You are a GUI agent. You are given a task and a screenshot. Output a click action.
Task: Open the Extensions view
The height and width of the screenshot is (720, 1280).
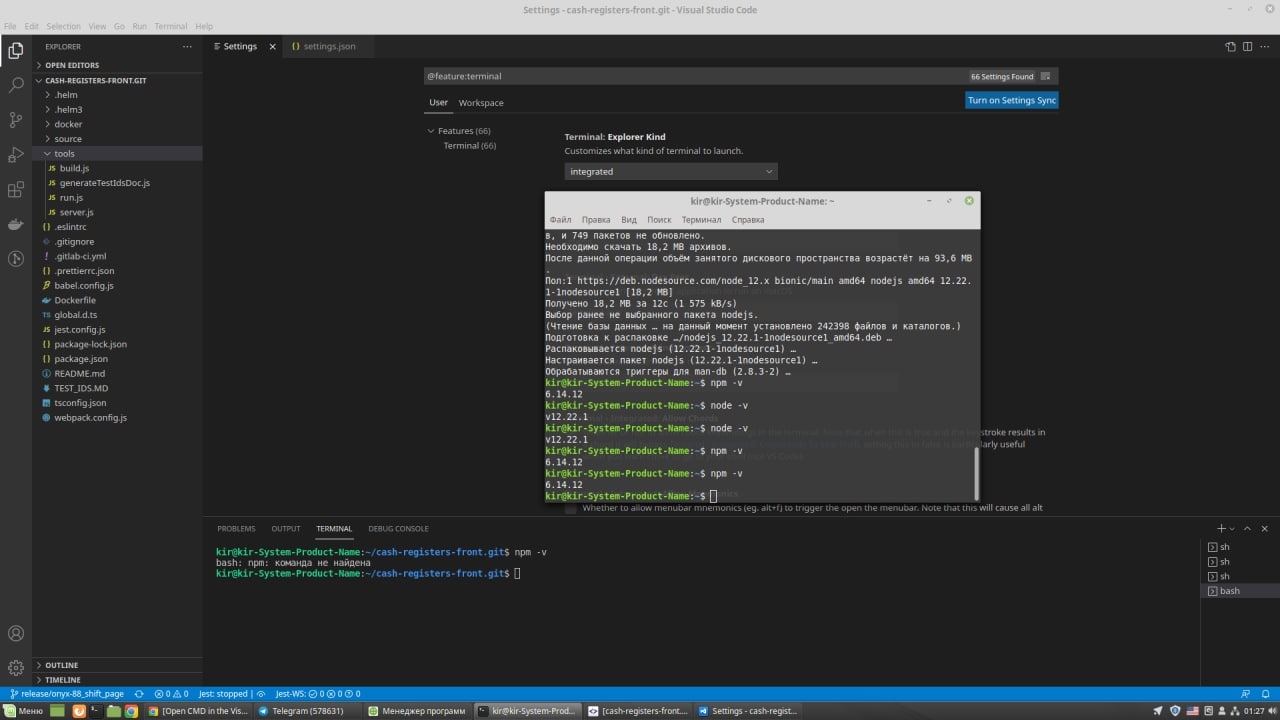click(16, 190)
